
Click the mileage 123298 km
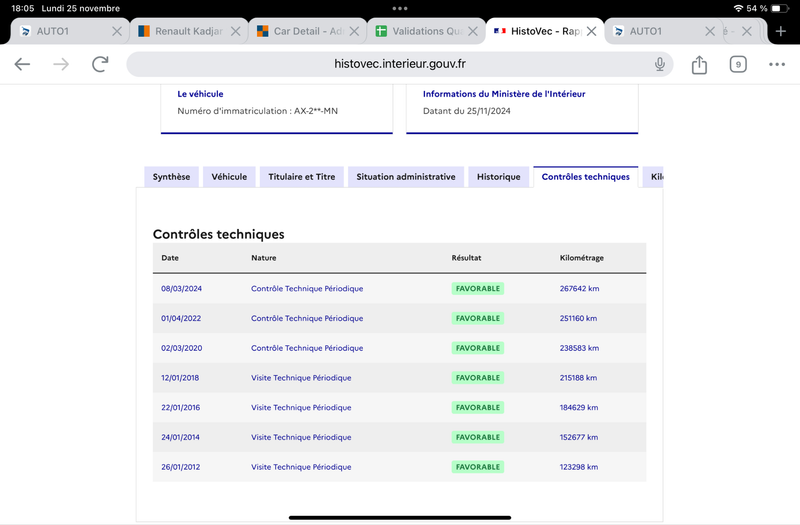point(579,467)
